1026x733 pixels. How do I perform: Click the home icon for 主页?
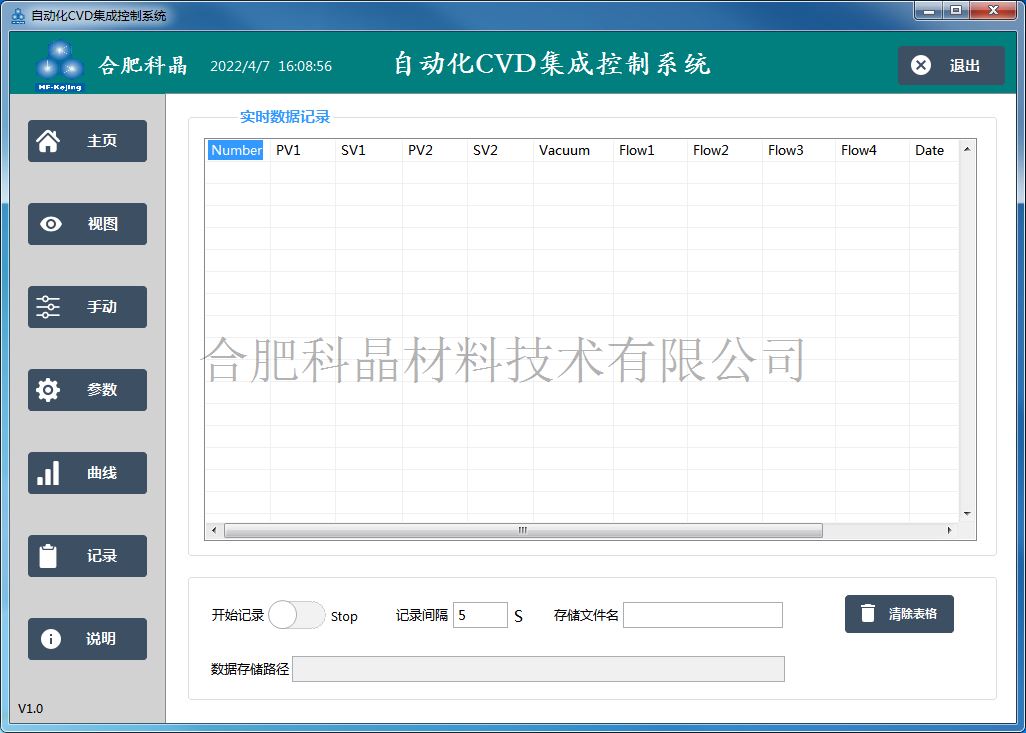pyautogui.click(x=48, y=141)
